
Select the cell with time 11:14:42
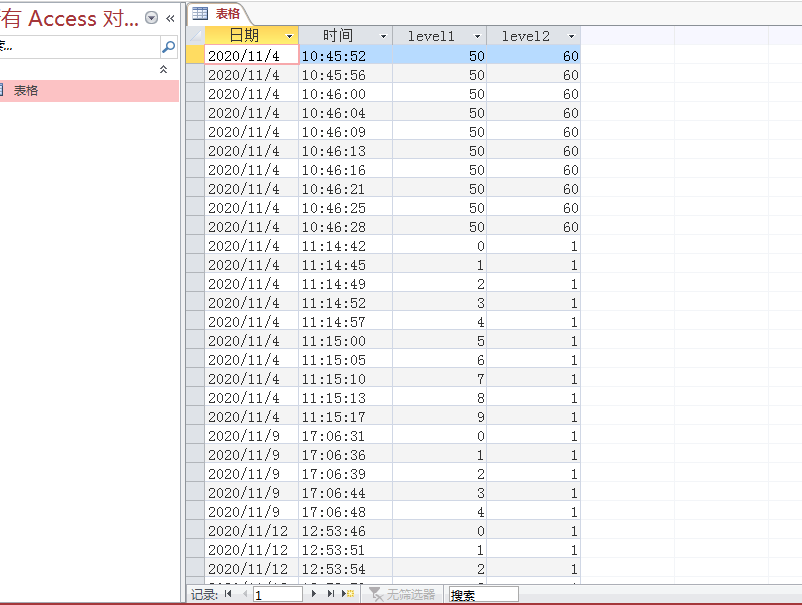(x=346, y=245)
